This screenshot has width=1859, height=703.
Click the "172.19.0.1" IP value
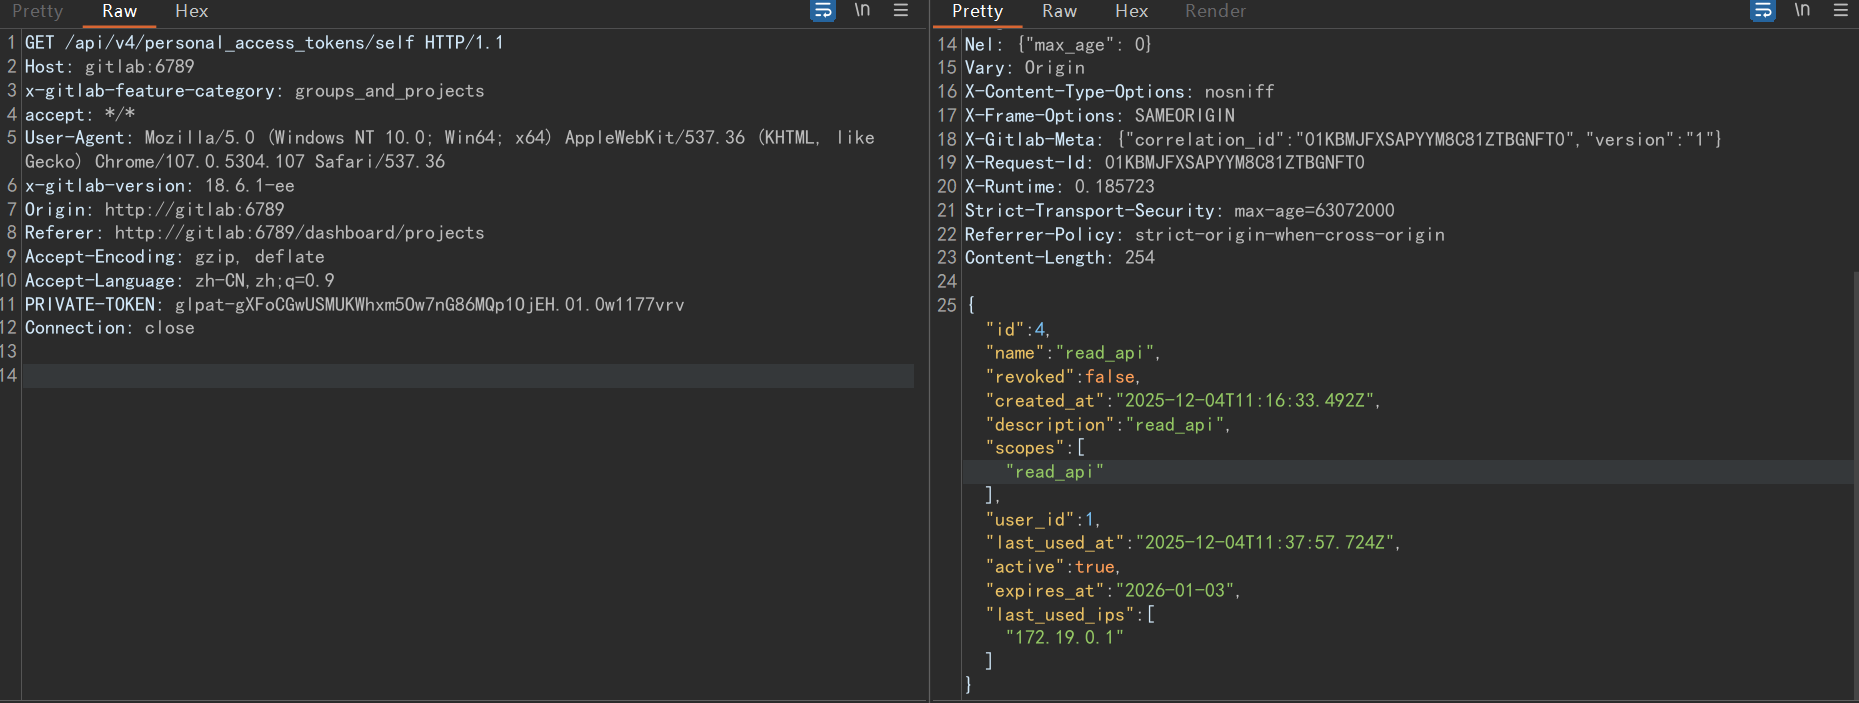coord(1065,638)
